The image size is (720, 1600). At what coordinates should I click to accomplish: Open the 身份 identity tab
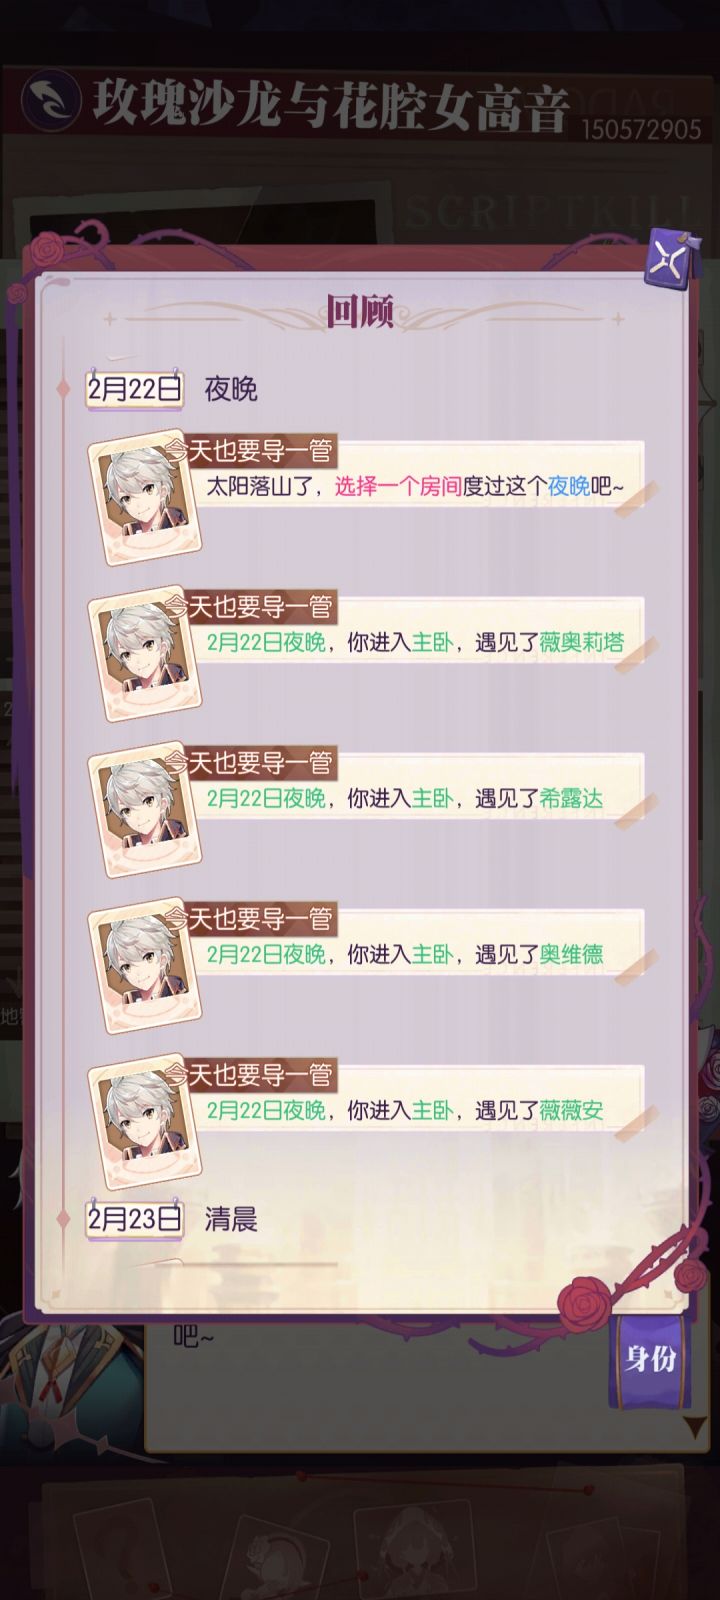click(650, 1359)
